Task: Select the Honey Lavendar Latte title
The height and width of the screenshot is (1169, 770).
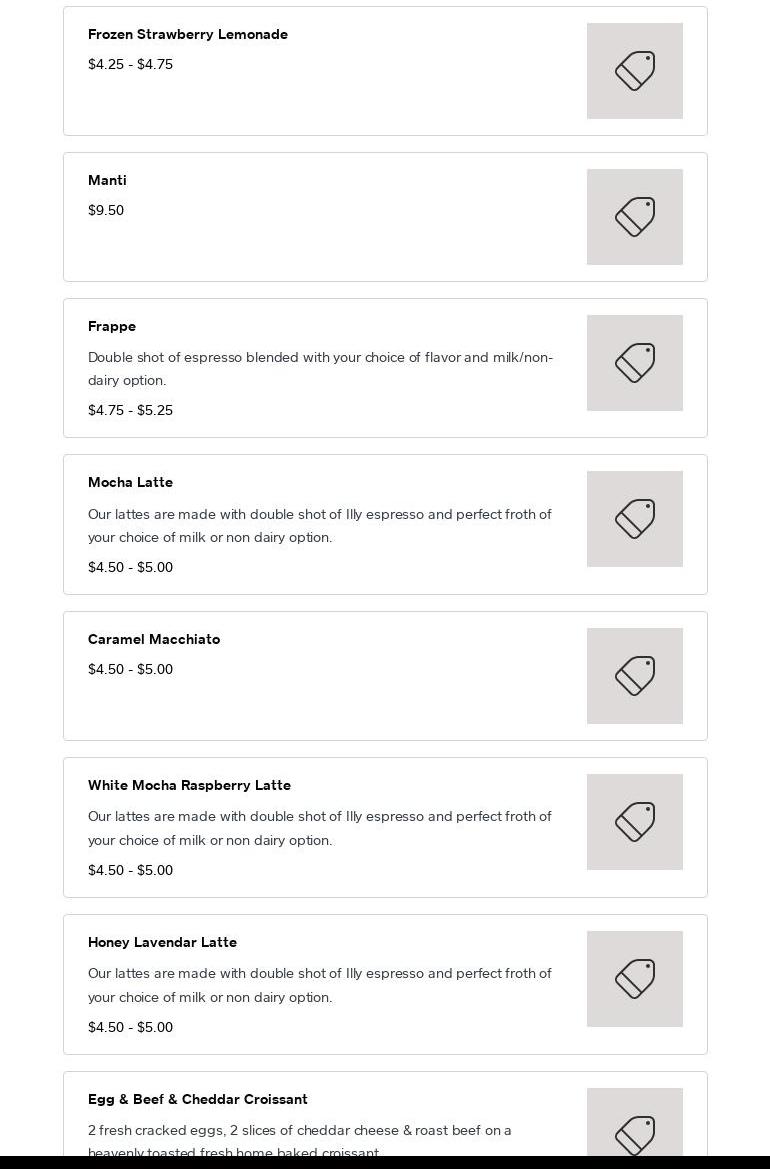Action: (162, 942)
